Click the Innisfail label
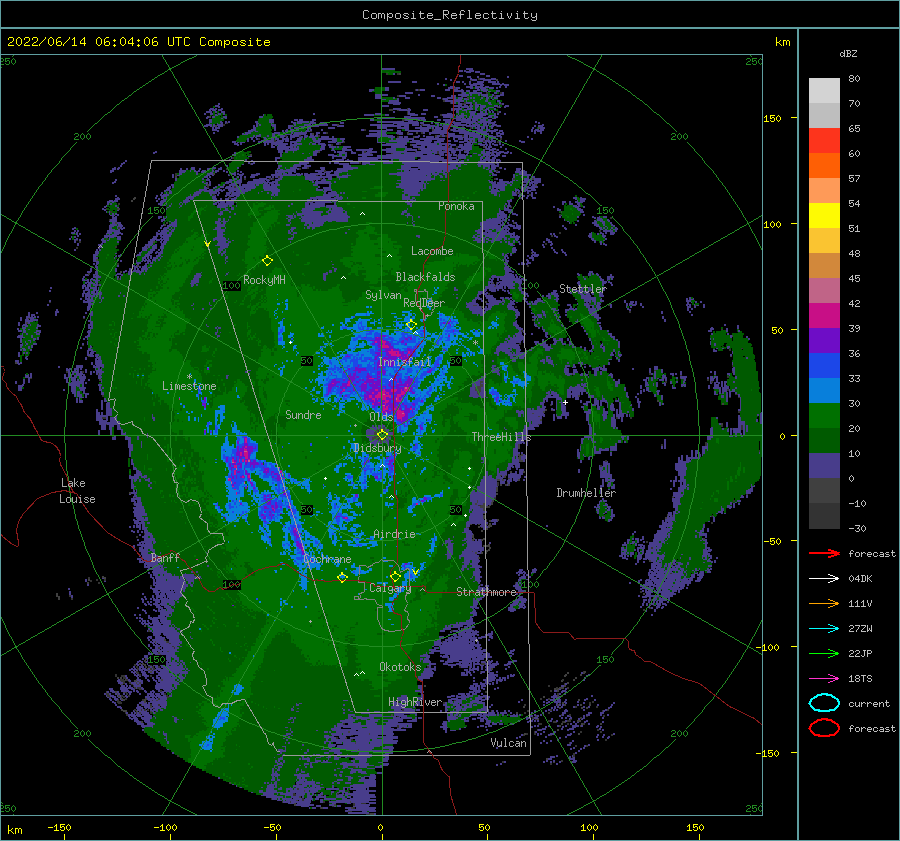 pyautogui.click(x=404, y=362)
